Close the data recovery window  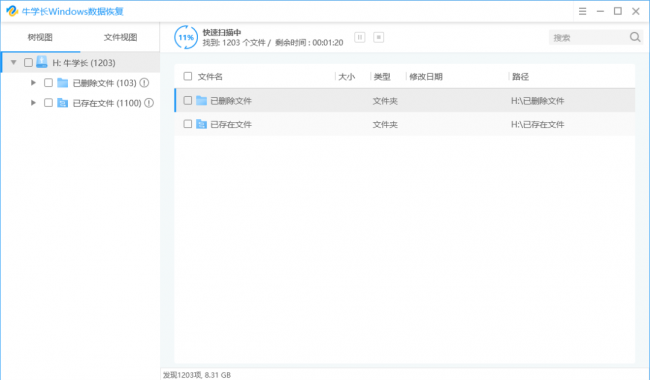[x=636, y=11]
